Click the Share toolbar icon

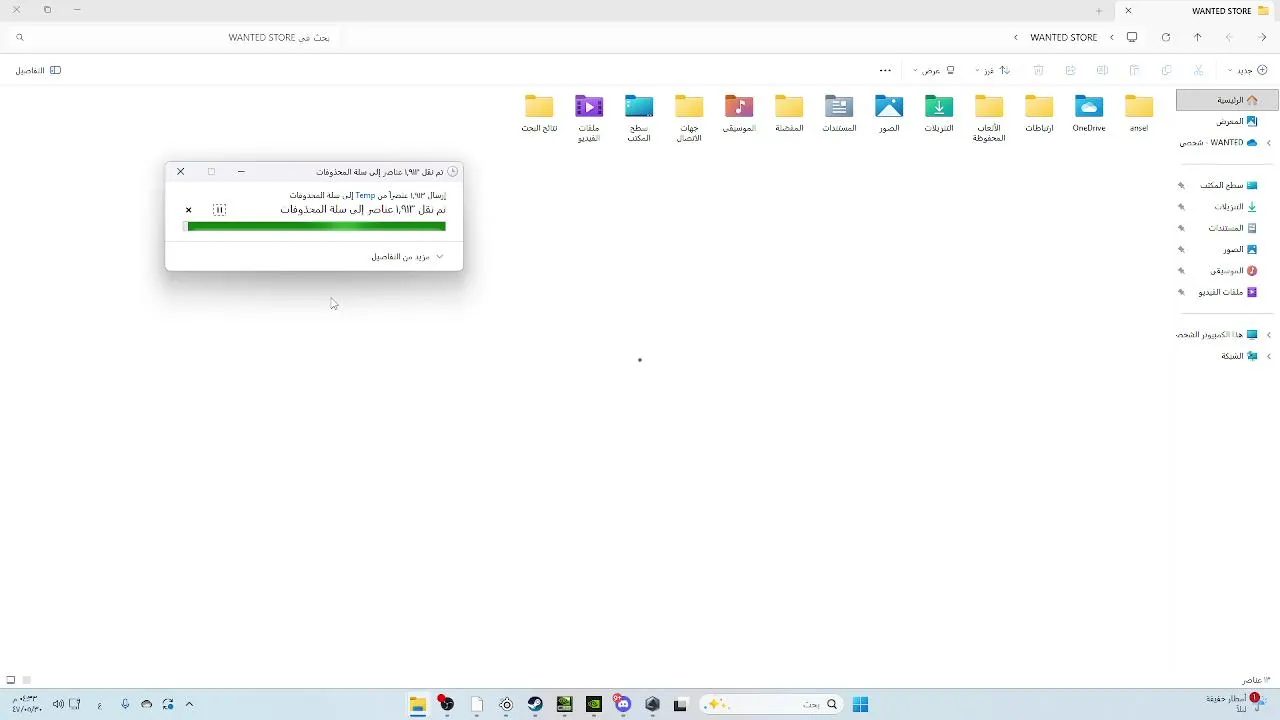click(1070, 70)
